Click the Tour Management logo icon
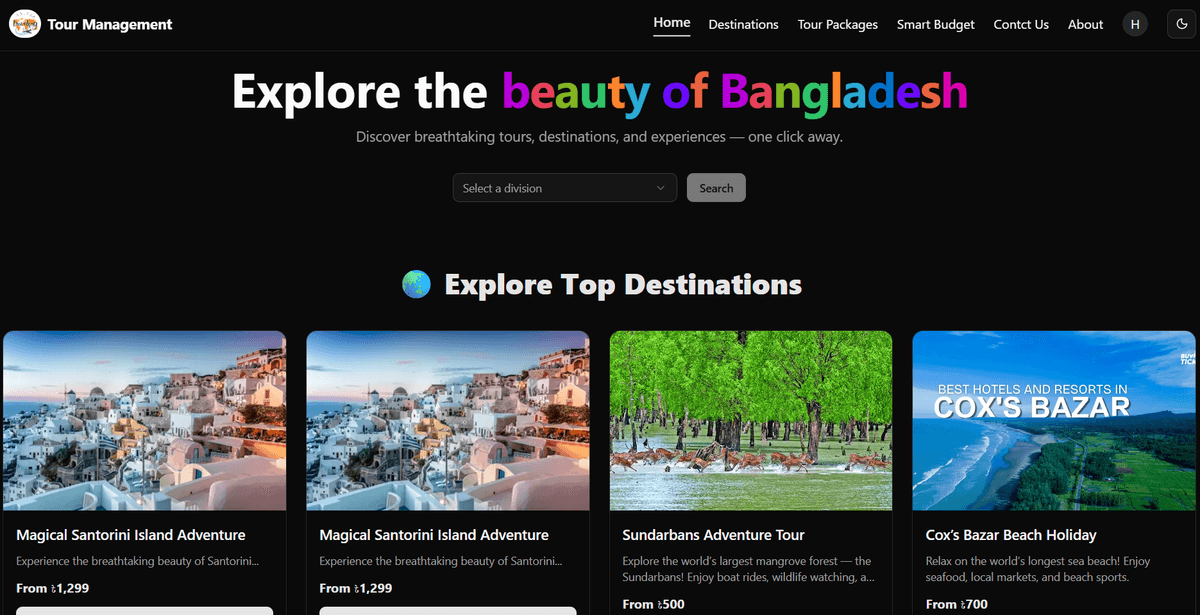1200x615 pixels. coord(24,24)
